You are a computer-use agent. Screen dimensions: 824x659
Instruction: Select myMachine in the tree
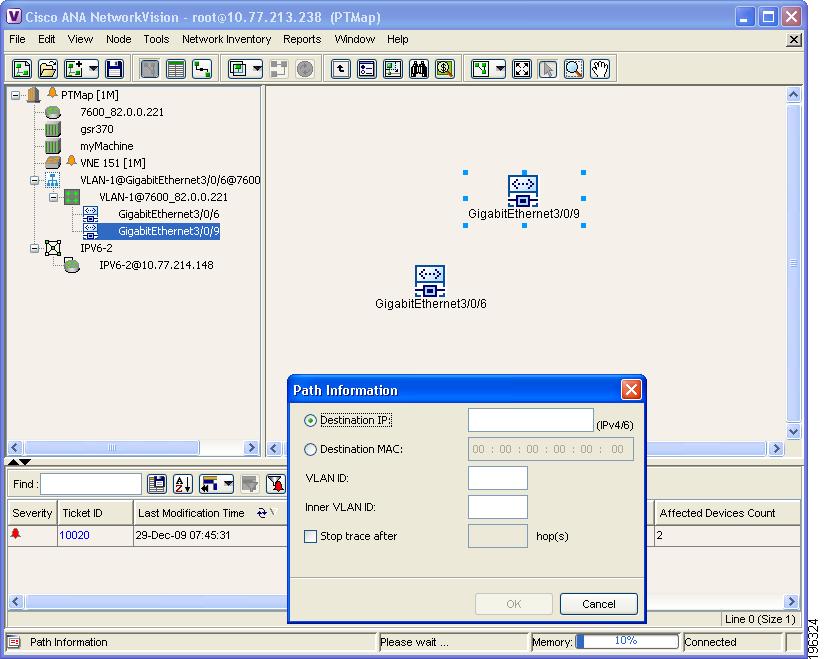tap(107, 146)
